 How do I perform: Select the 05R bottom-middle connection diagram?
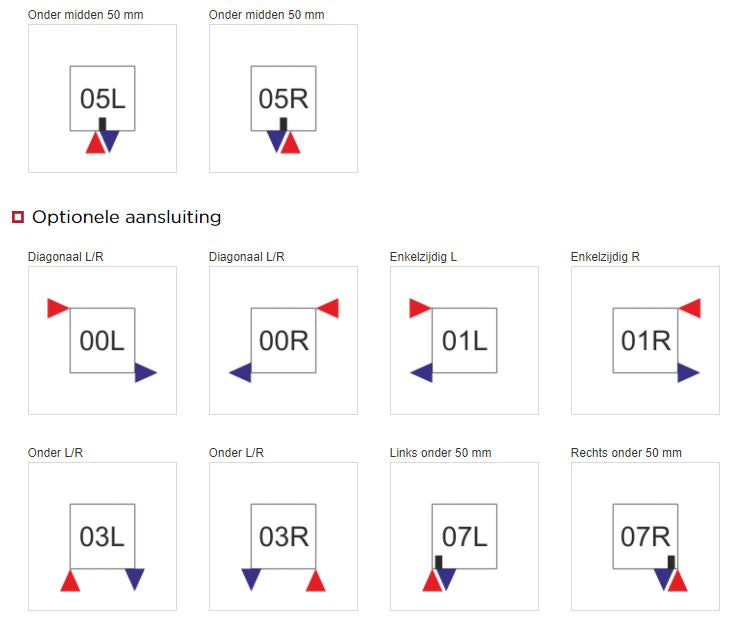(283, 98)
